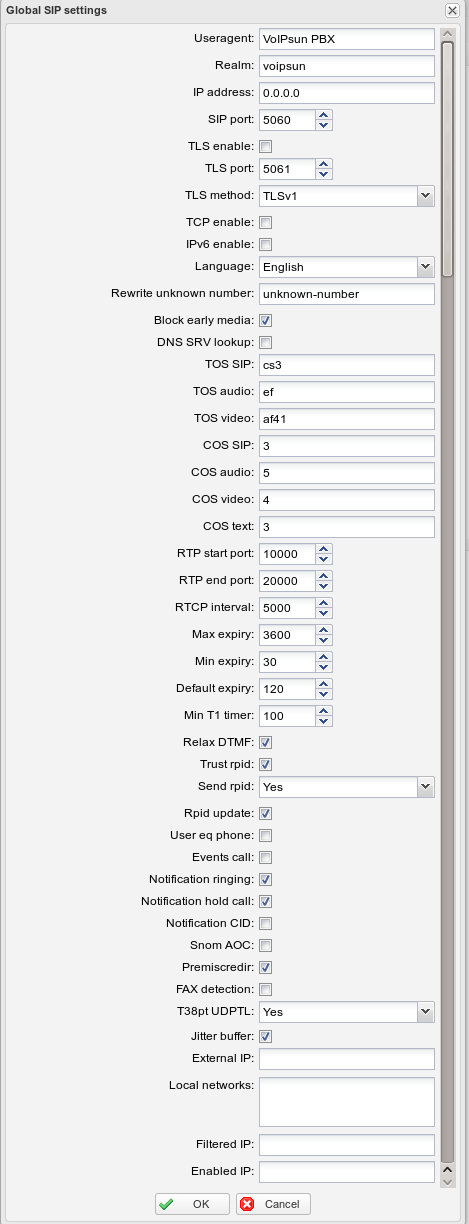Viewport: 469px width, 1224px height.
Task: Click the COS audio field
Action: click(346, 473)
